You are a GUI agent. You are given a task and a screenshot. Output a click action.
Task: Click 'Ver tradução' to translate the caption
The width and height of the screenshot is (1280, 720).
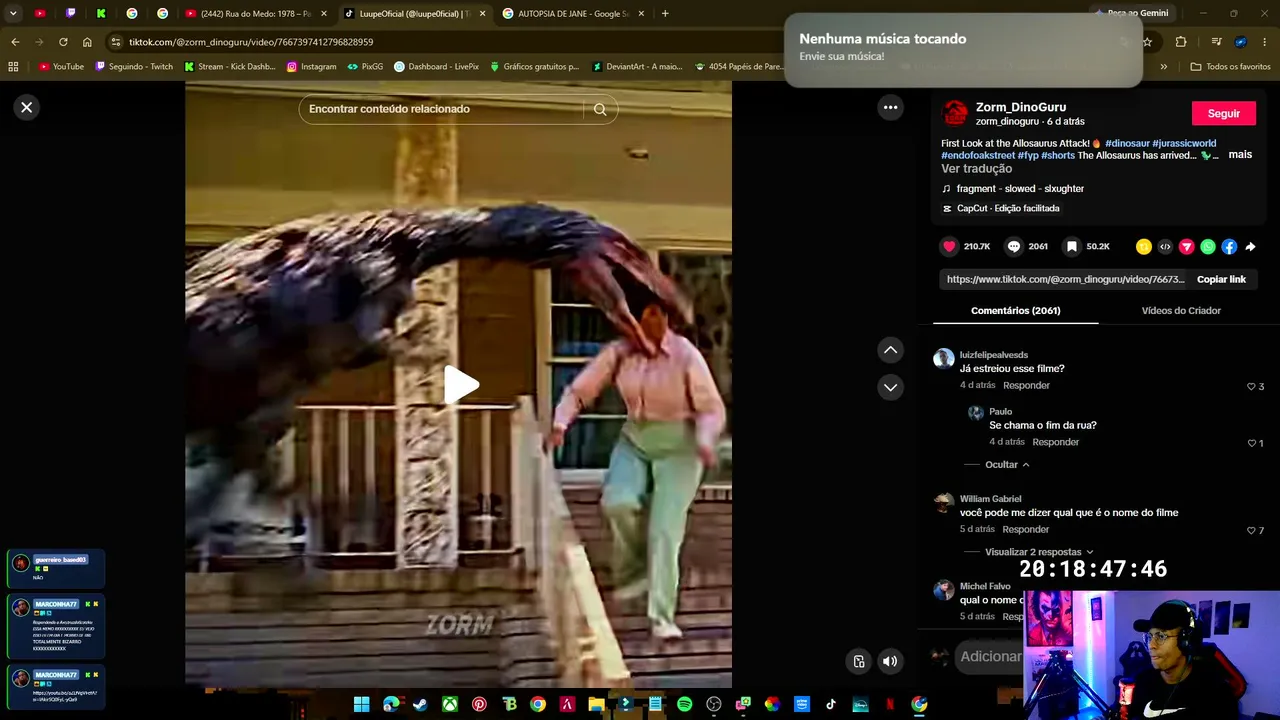(976, 169)
